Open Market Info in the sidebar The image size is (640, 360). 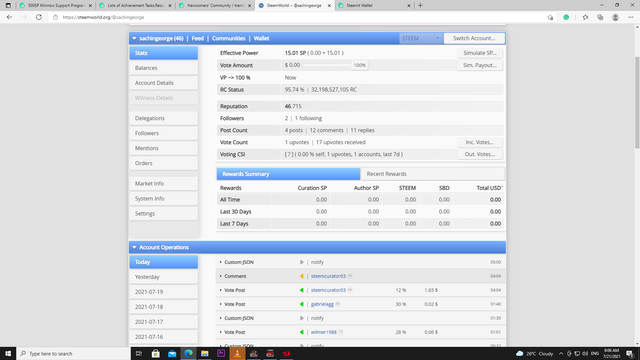[164, 184]
